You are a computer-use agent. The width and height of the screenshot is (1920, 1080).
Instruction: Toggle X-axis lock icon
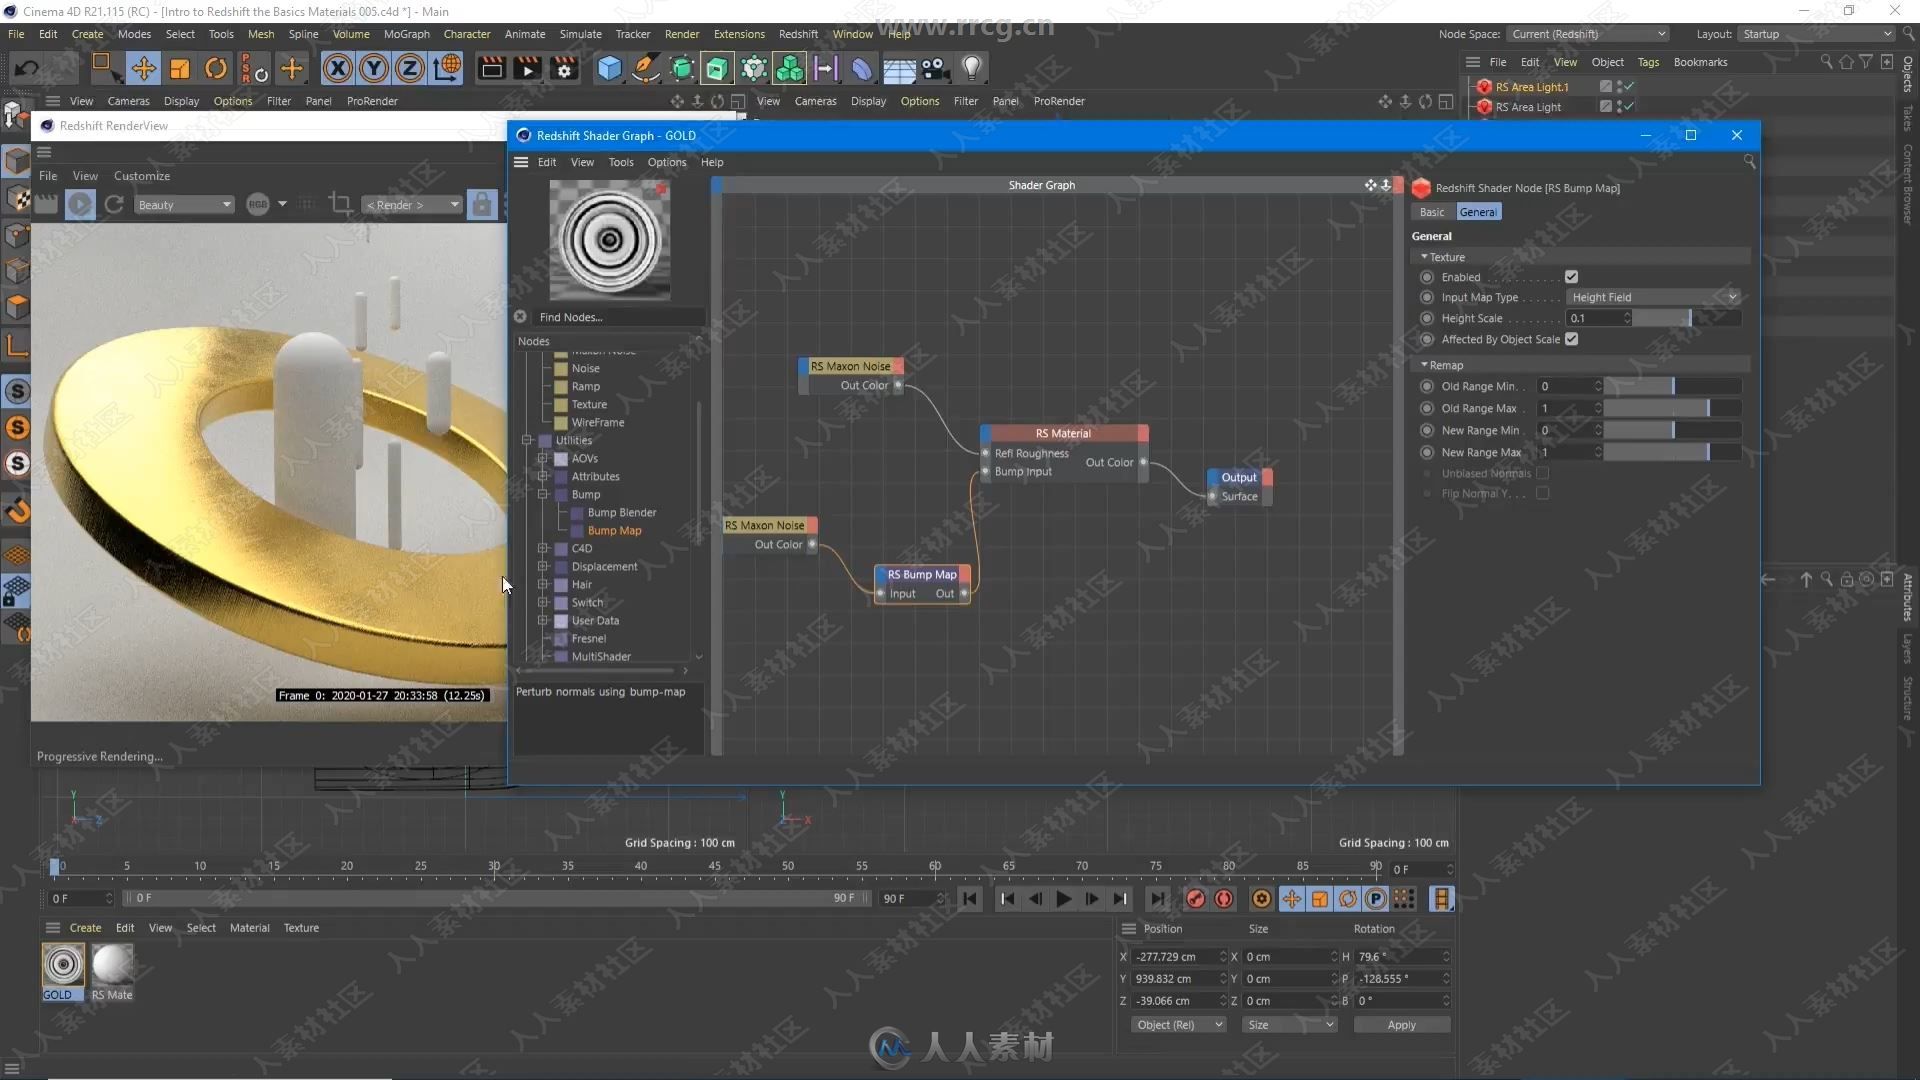tap(337, 68)
